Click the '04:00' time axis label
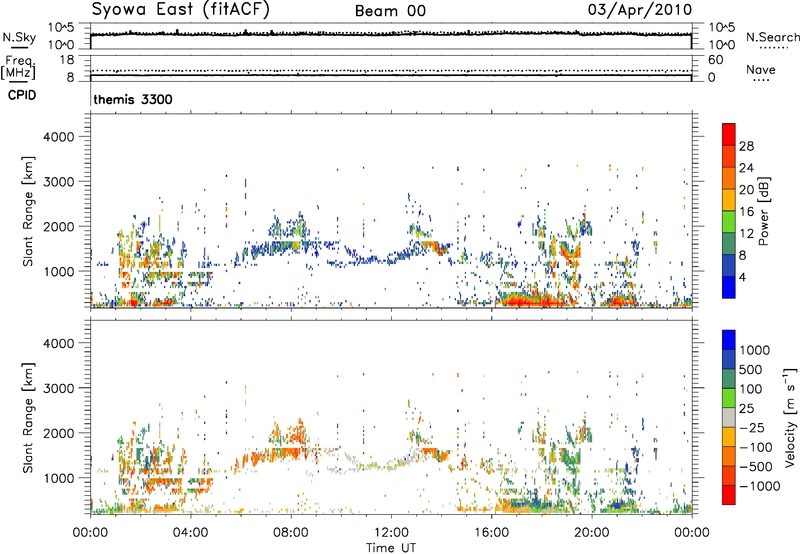This screenshot has width=800, height=554. coord(190,533)
